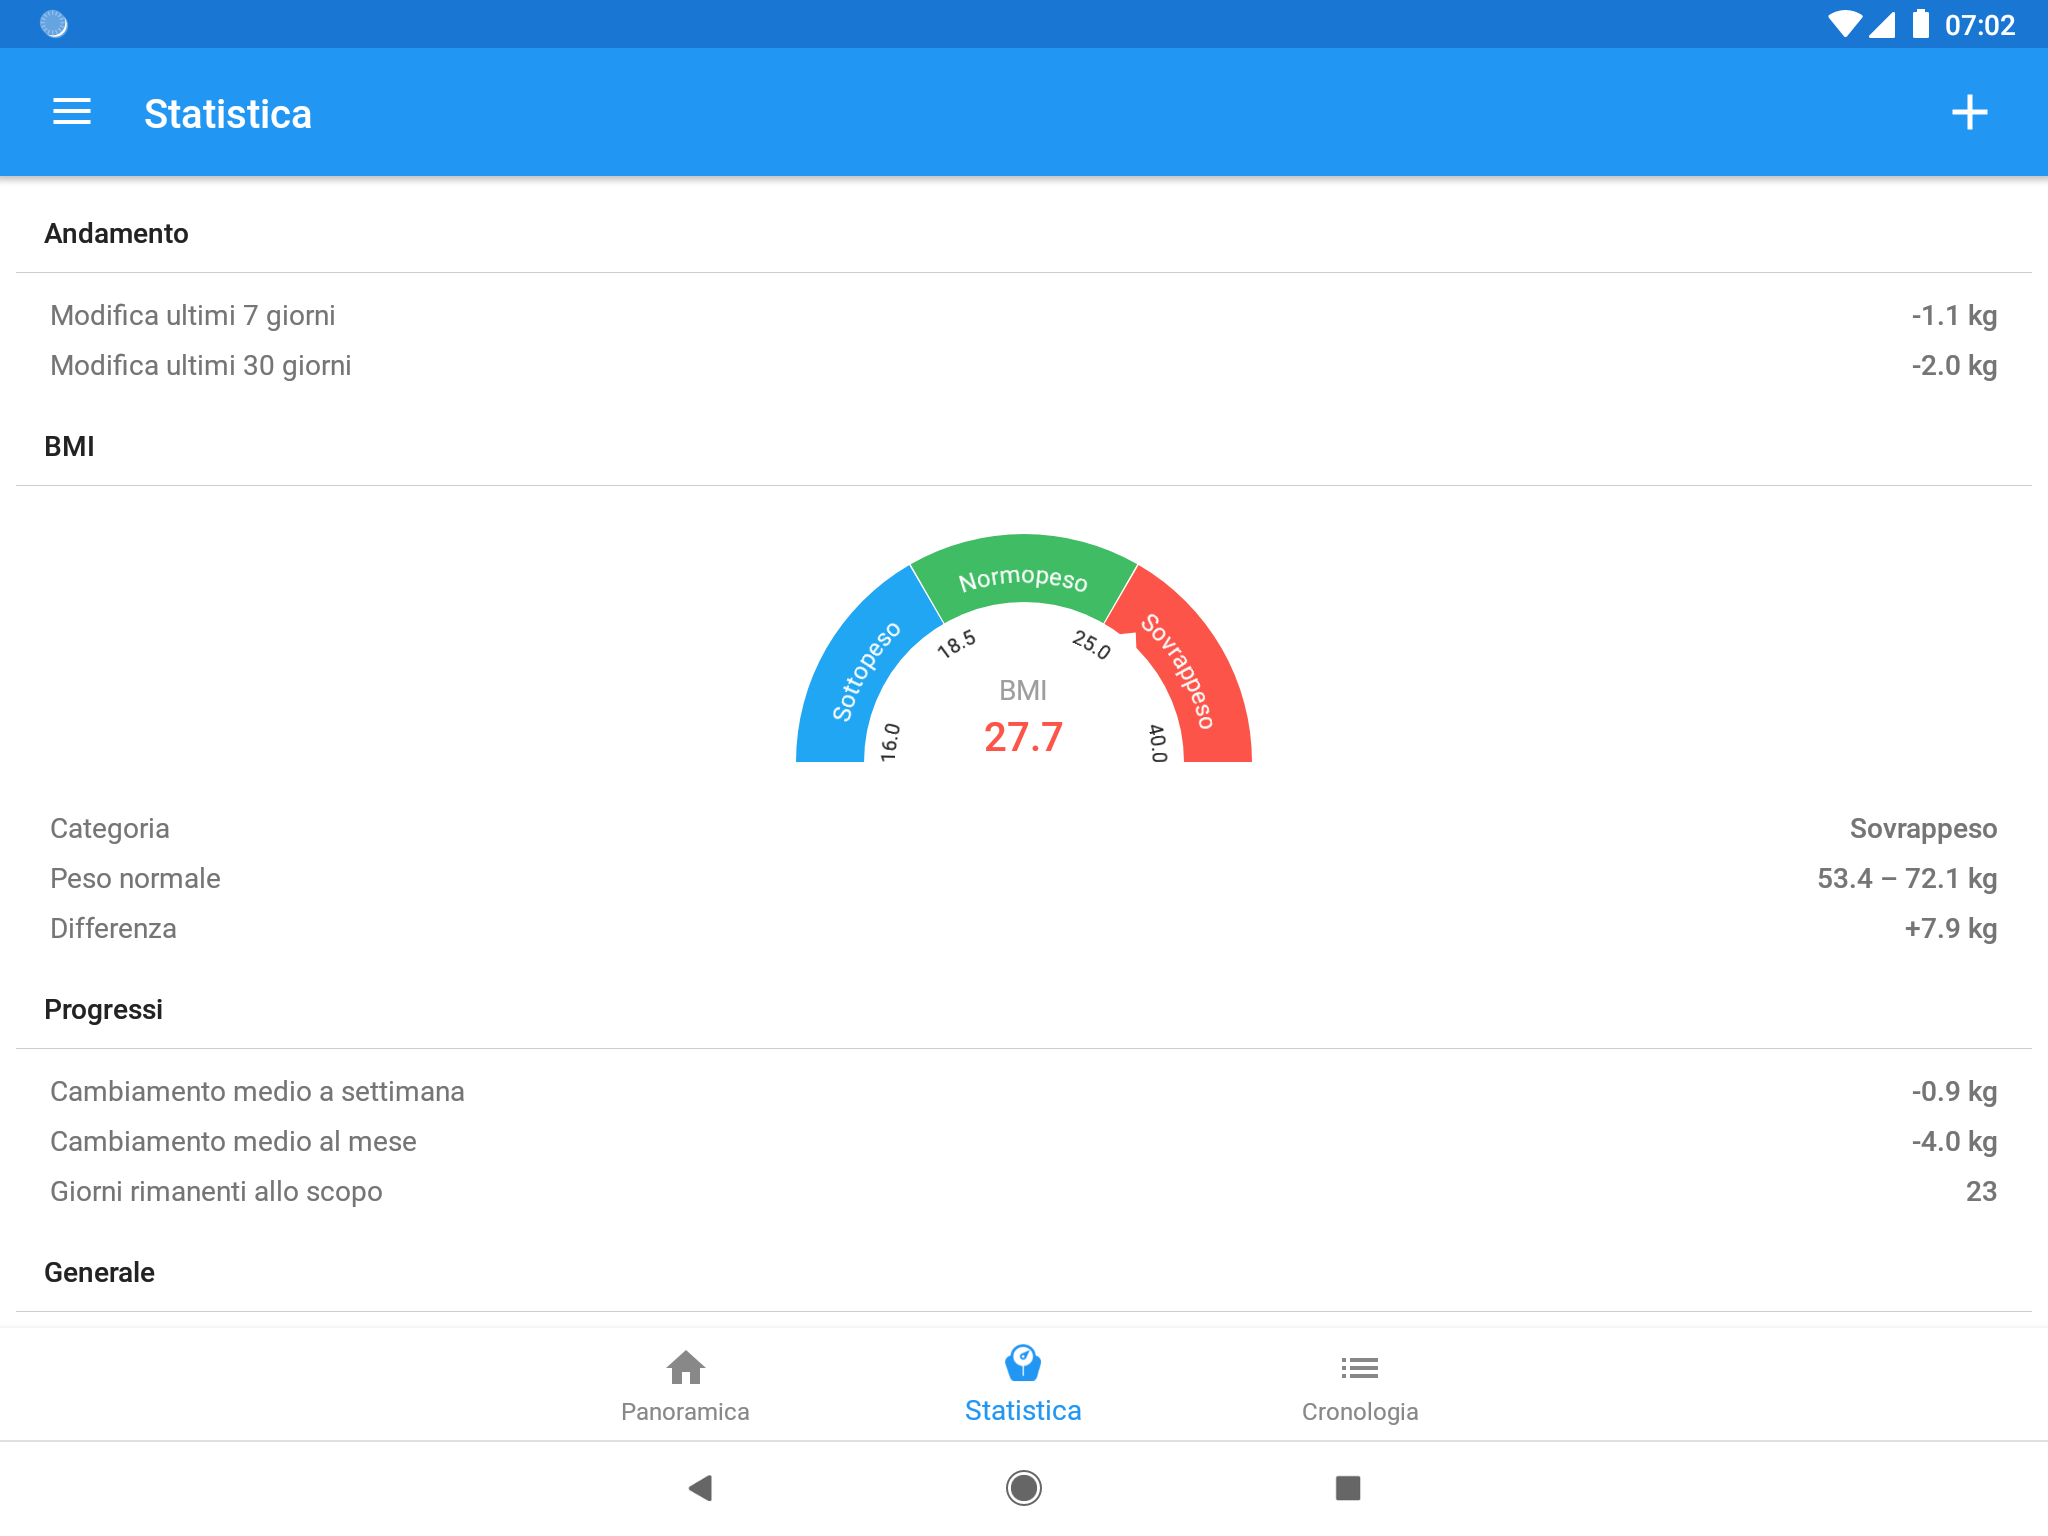Tap the Cambiamento medio al mese row
The width and height of the screenshot is (2048, 1536).
[1023, 1142]
